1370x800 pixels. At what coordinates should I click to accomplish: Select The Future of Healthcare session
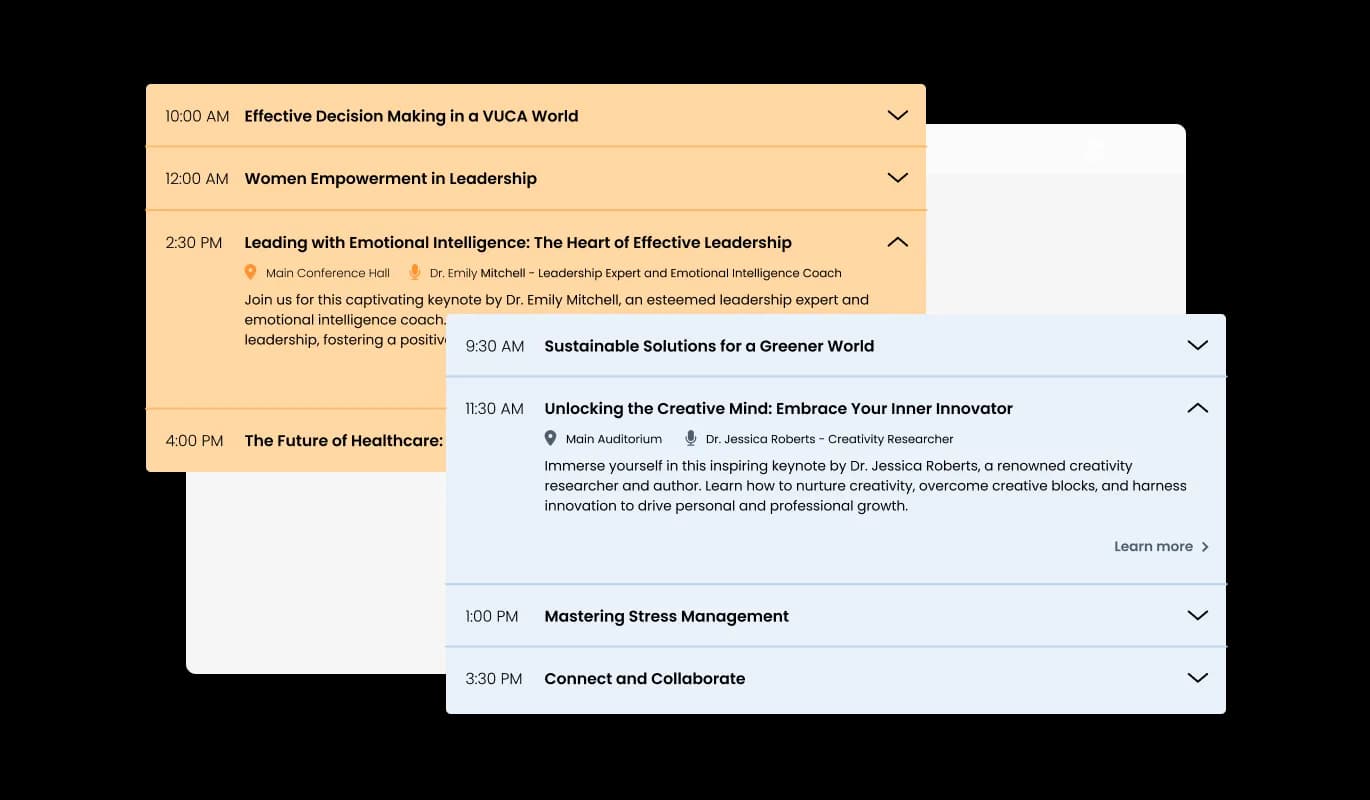pos(344,440)
